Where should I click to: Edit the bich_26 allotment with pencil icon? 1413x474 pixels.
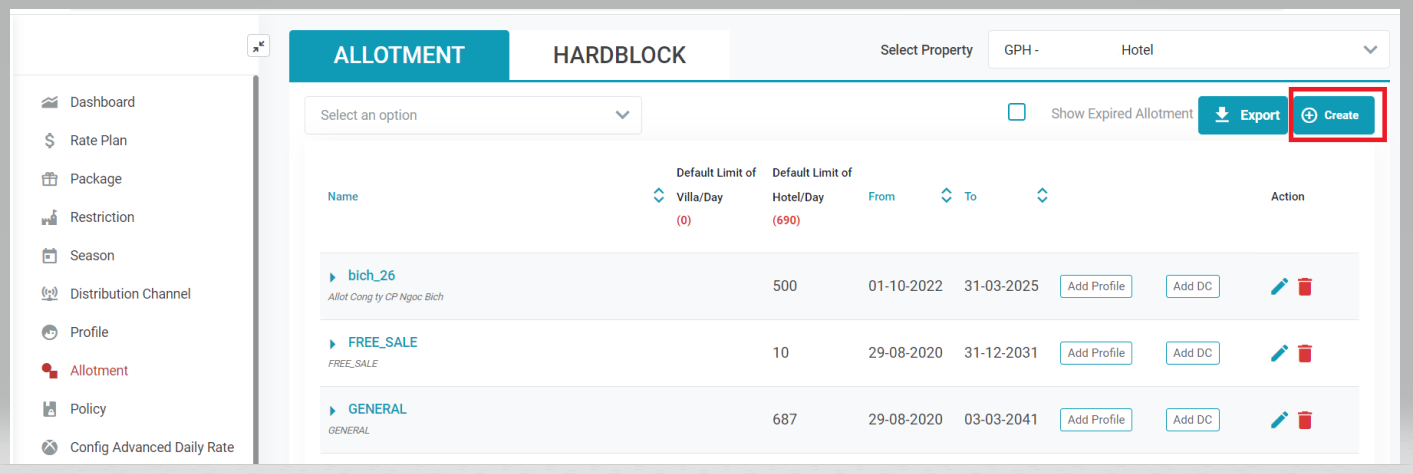[x=1279, y=287]
